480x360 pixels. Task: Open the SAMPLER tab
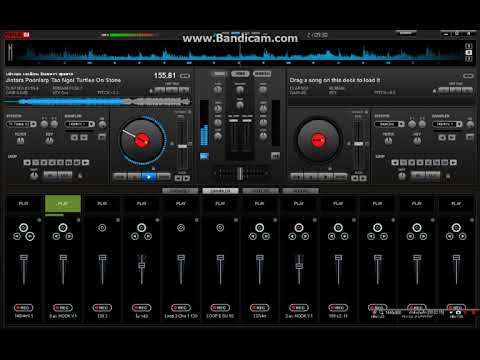tap(220, 191)
